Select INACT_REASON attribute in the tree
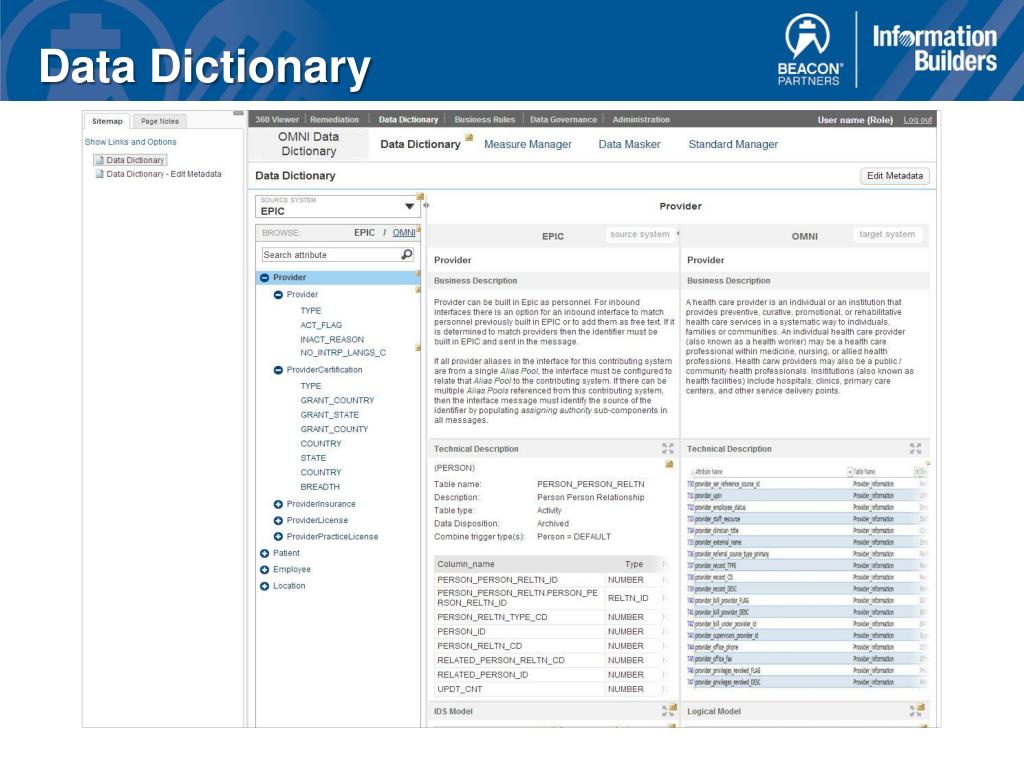 point(332,339)
